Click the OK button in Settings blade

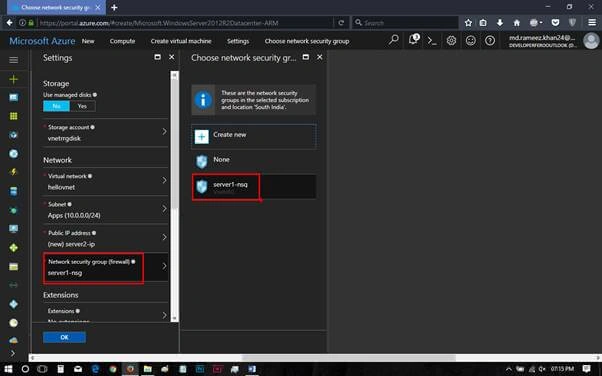pyautogui.click(x=64, y=337)
